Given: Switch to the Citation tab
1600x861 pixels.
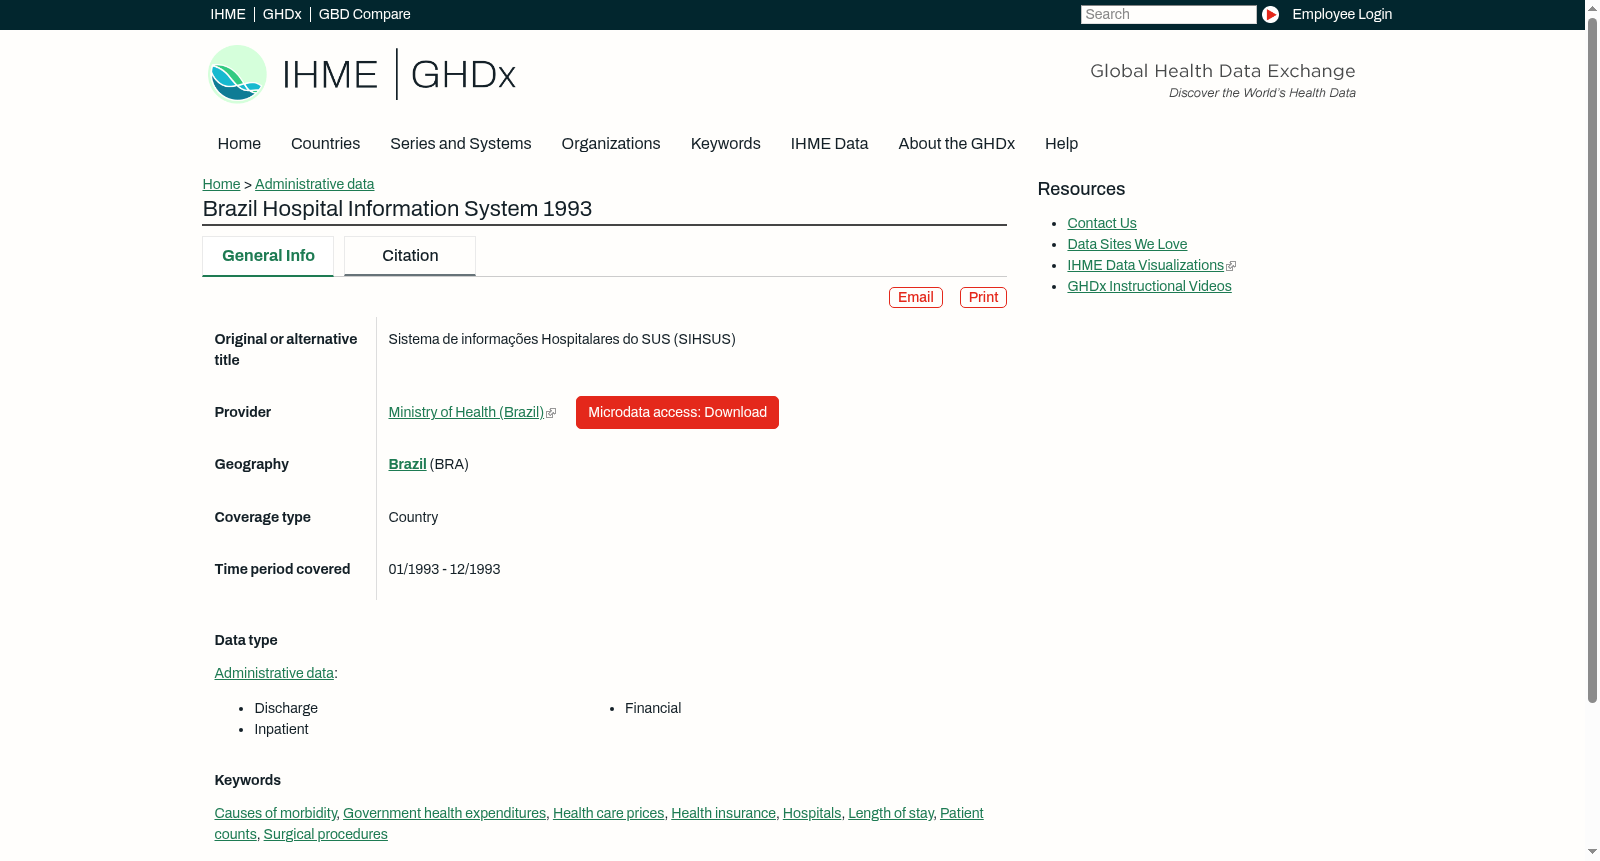Looking at the screenshot, I should [410, 256].
